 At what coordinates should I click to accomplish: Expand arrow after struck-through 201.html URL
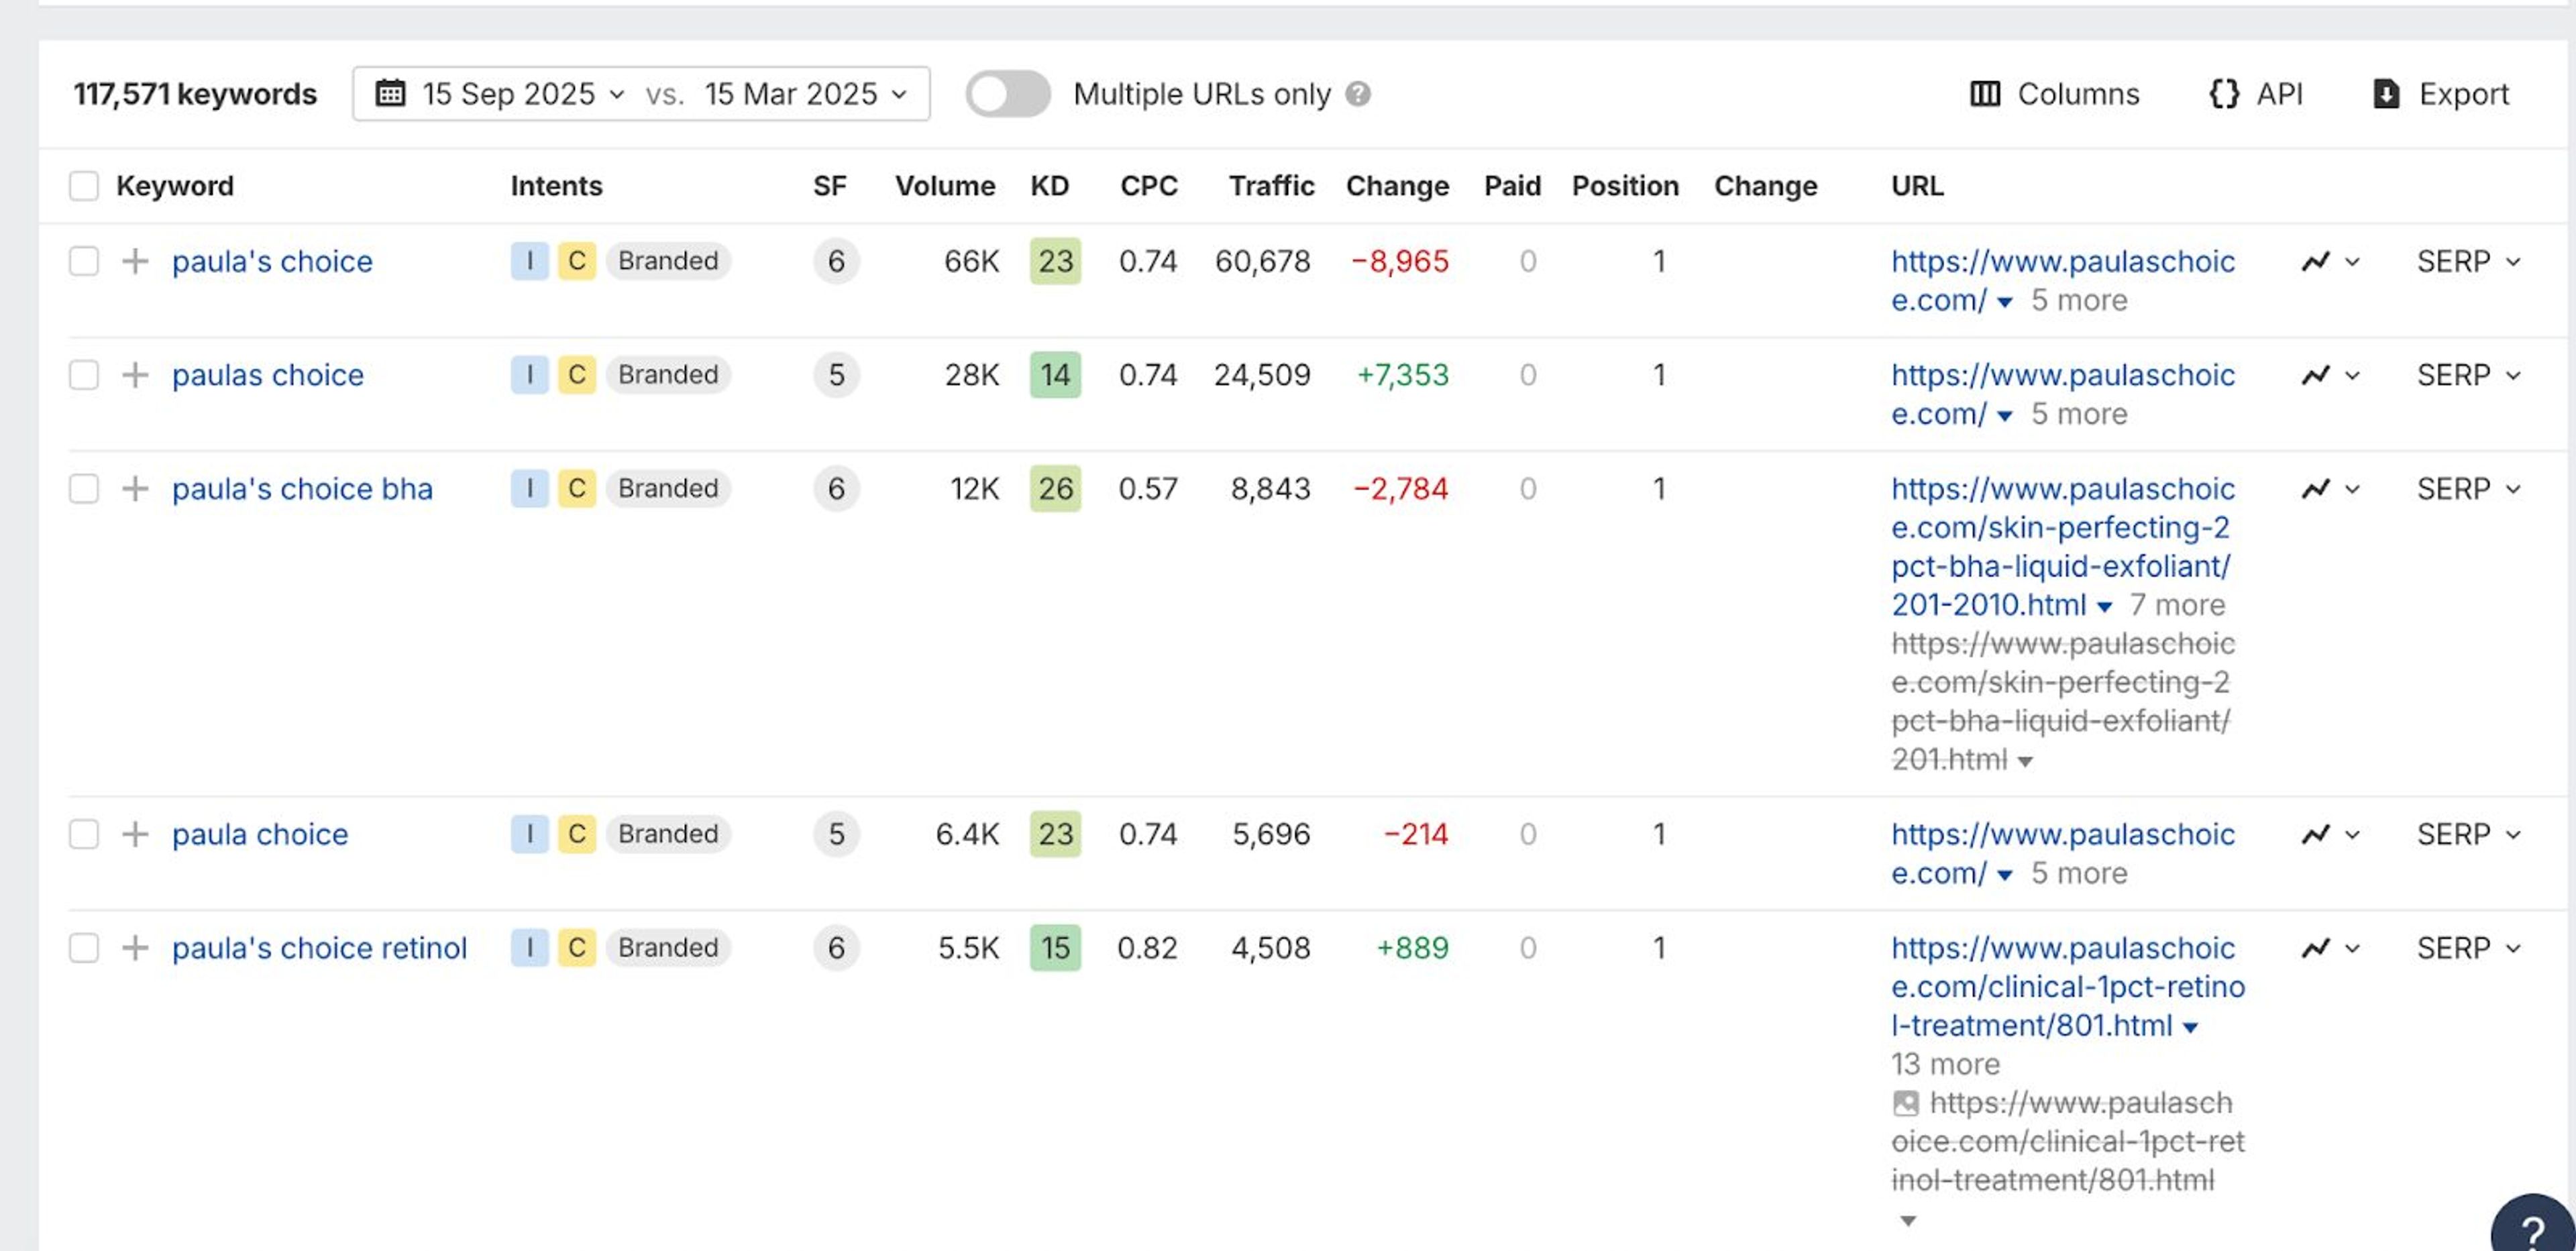pyautogui.click(x=2025, y=762)
